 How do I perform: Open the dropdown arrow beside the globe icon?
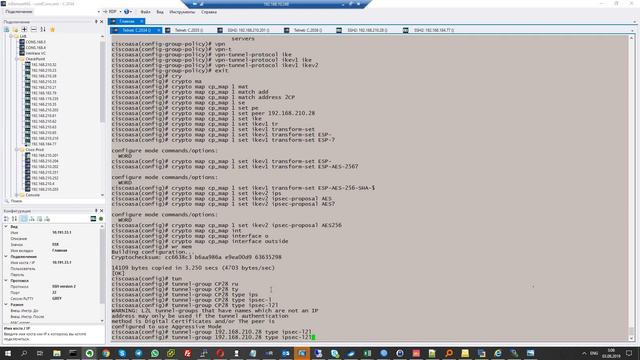coord(131,12)
